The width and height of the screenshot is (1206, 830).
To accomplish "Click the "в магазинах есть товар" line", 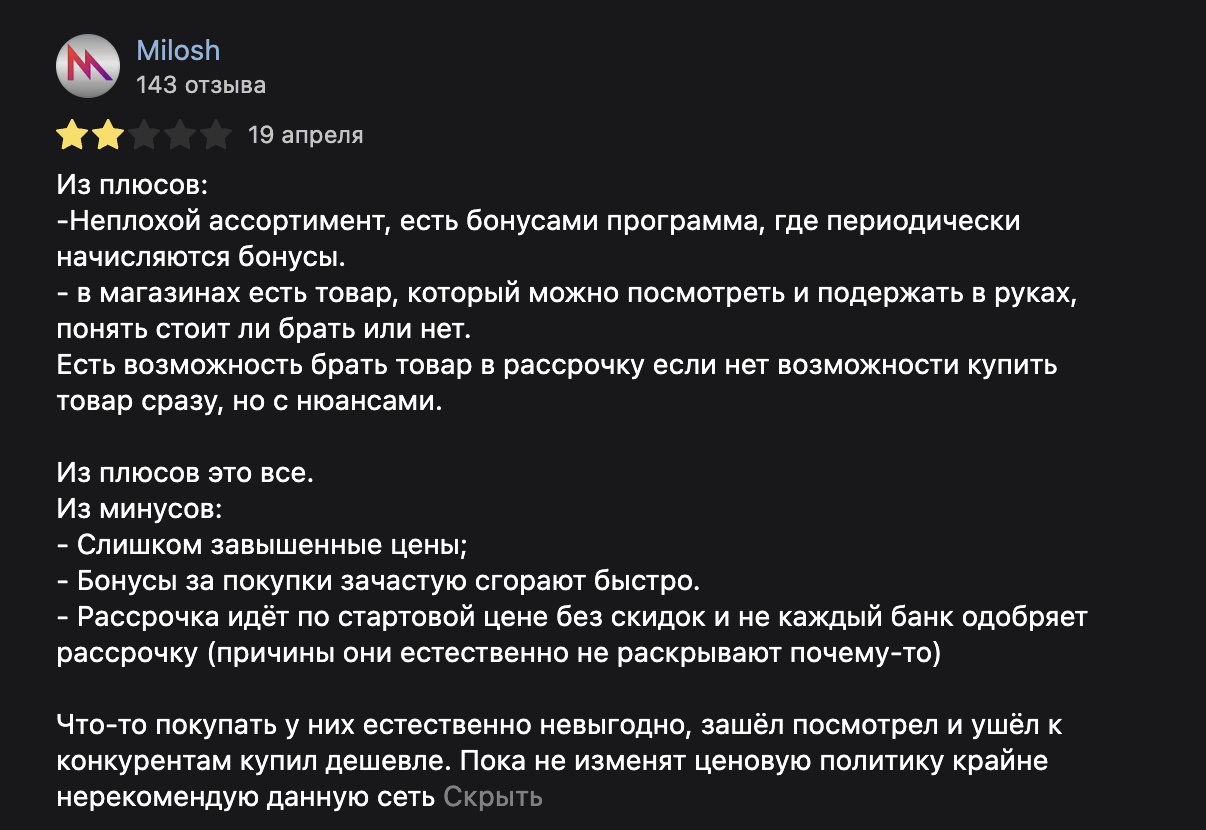I will 570,294.
